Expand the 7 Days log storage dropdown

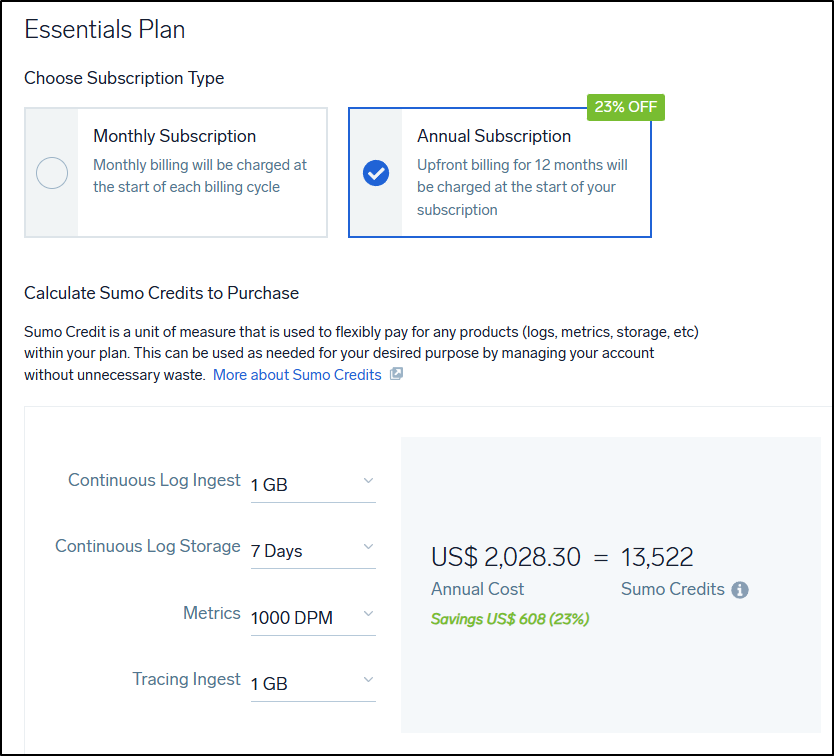click(300, 551)
